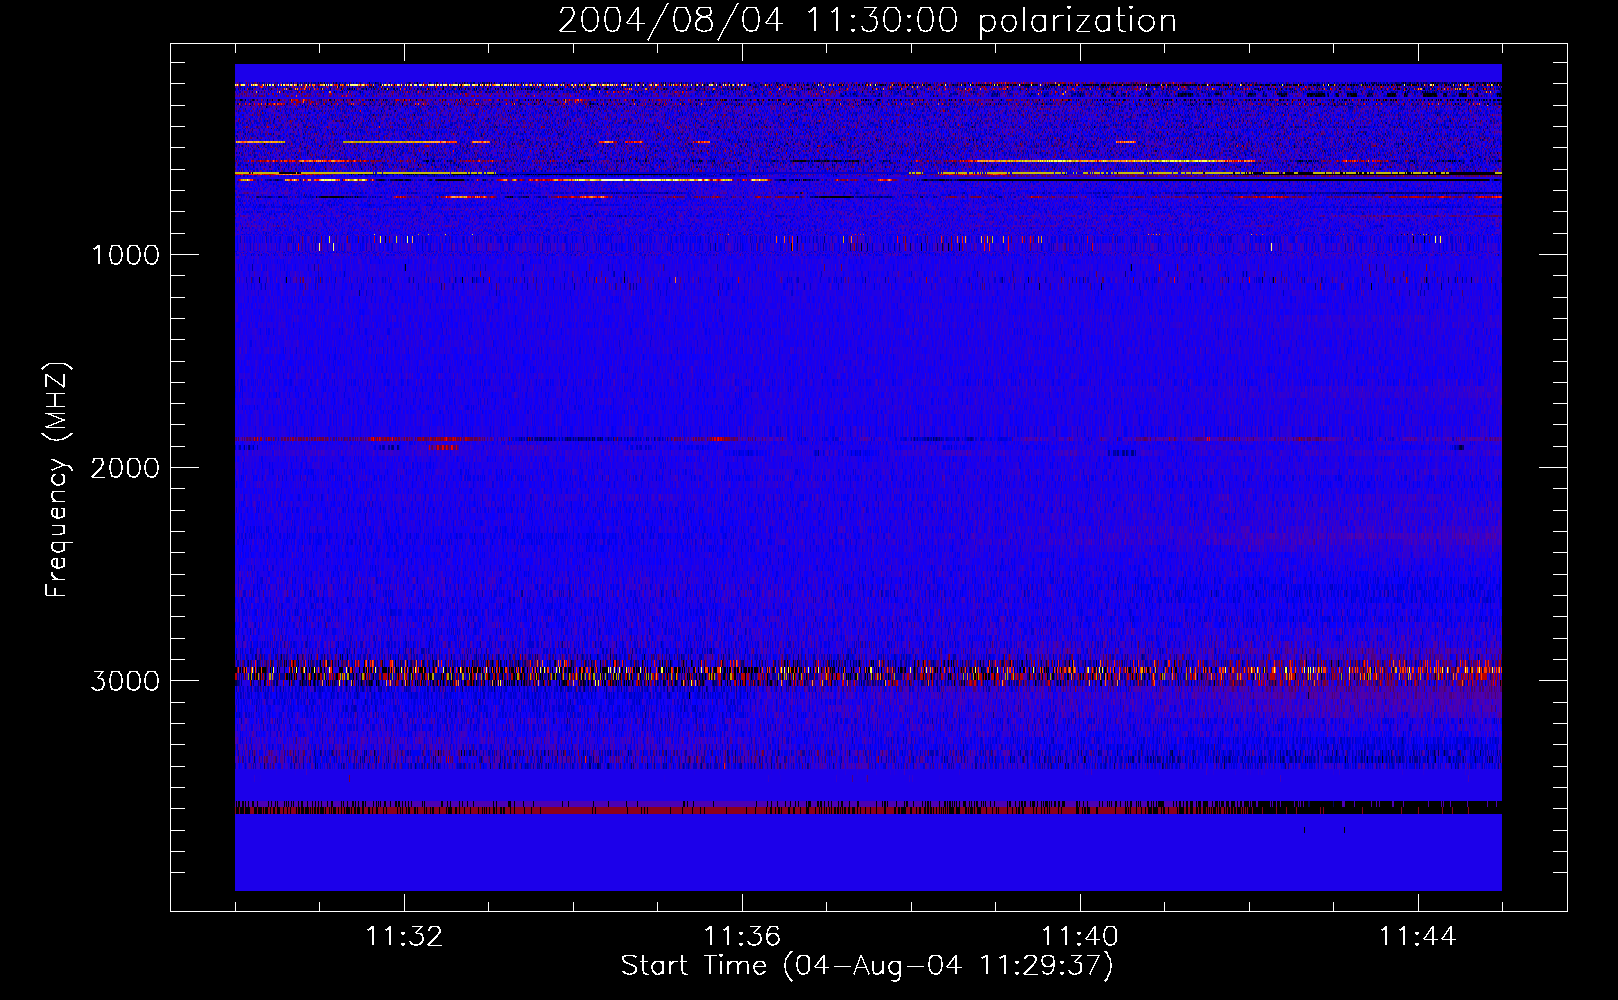1618x1000 pixels.
Task: Click the 1000 frequency tick label
Action: [125, 255]
